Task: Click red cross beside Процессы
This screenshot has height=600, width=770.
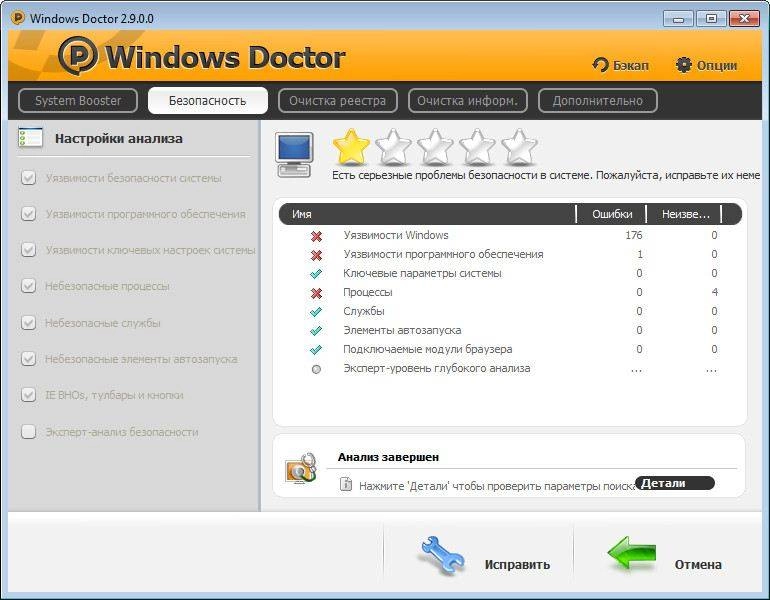Action: 316,293
